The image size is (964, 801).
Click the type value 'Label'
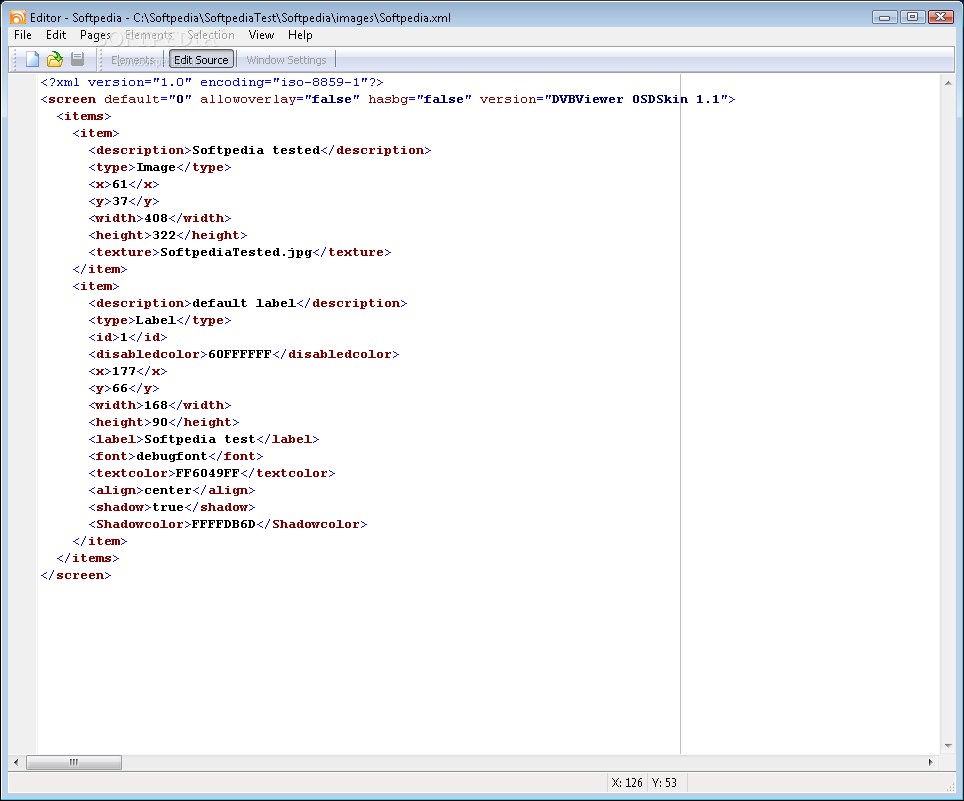pos(156,320)
